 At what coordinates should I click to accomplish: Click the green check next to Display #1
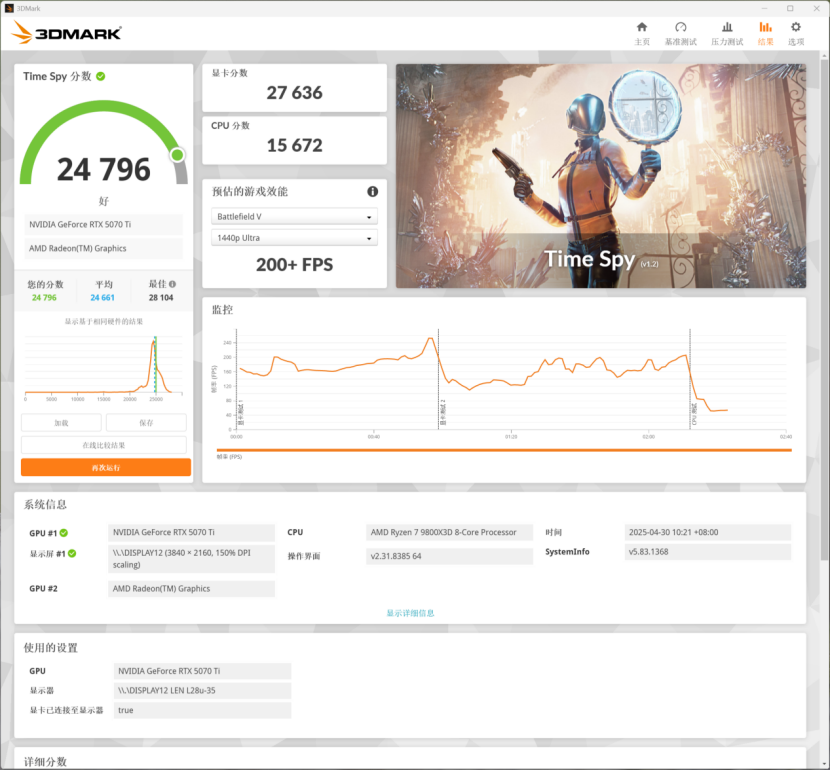(72, 554)
